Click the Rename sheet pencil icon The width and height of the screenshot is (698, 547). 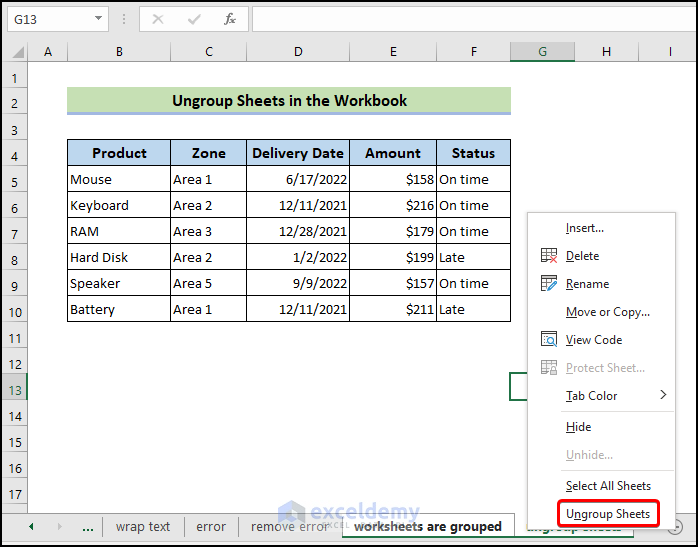pyautogui.click(x=549, y=283)
